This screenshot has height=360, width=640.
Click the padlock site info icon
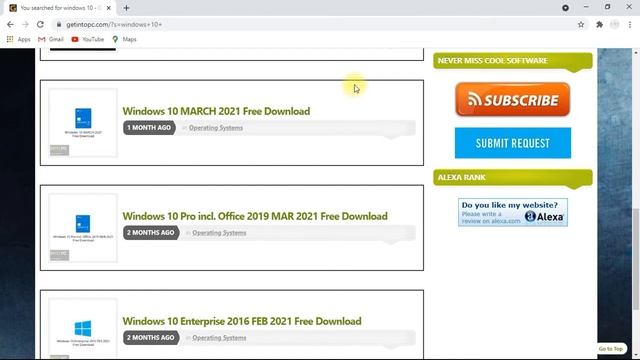59,24
